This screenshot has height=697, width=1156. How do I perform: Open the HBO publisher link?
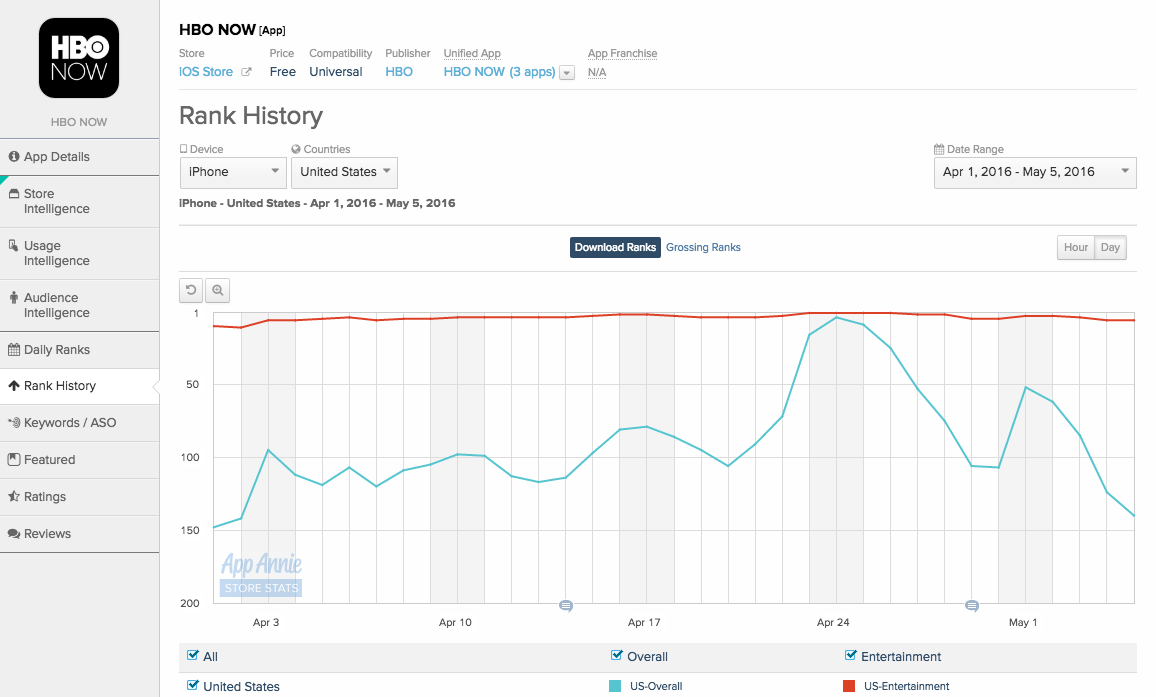[x=399, y=72]
